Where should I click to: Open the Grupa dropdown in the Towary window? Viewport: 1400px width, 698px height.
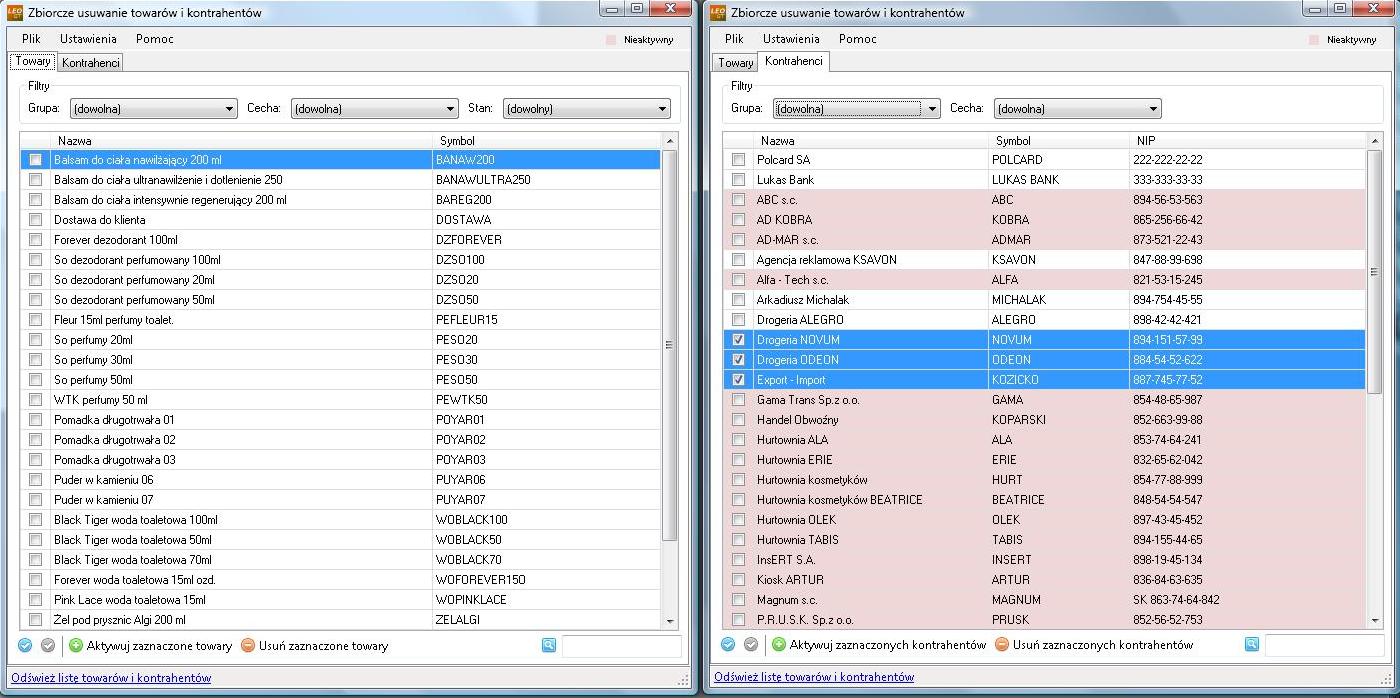tap(153, 109)
